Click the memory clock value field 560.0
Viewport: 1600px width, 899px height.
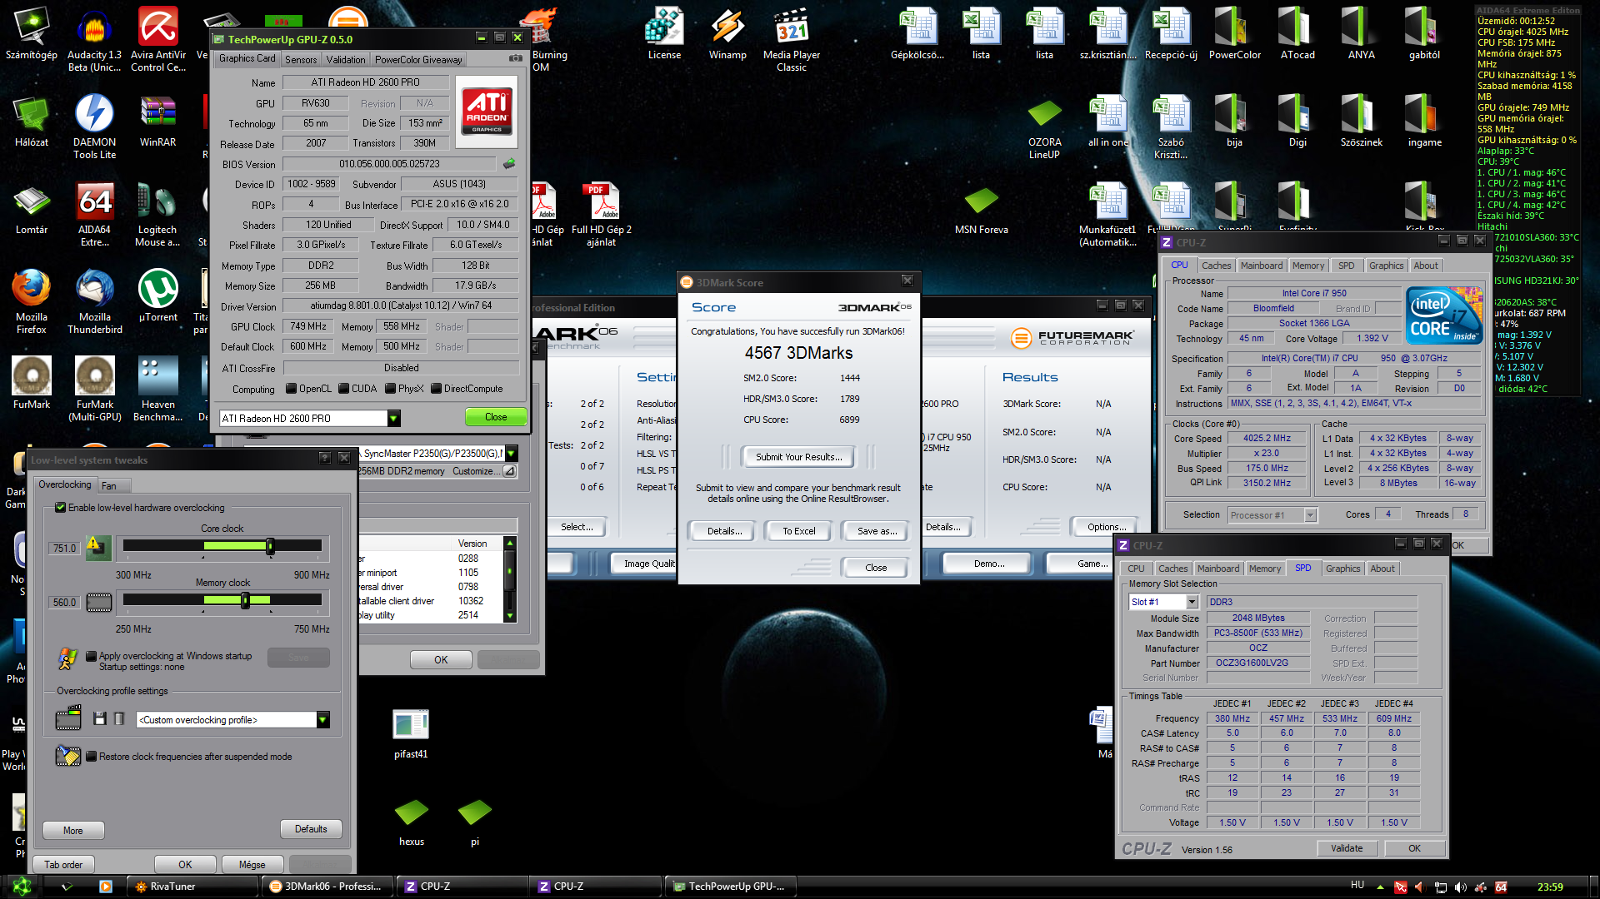pos(64,602)
